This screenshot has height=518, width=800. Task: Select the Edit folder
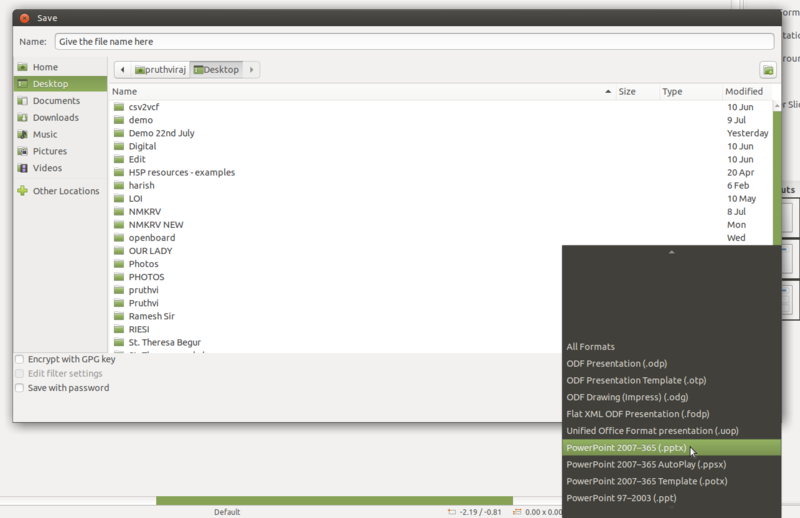[x=441, y=159]
